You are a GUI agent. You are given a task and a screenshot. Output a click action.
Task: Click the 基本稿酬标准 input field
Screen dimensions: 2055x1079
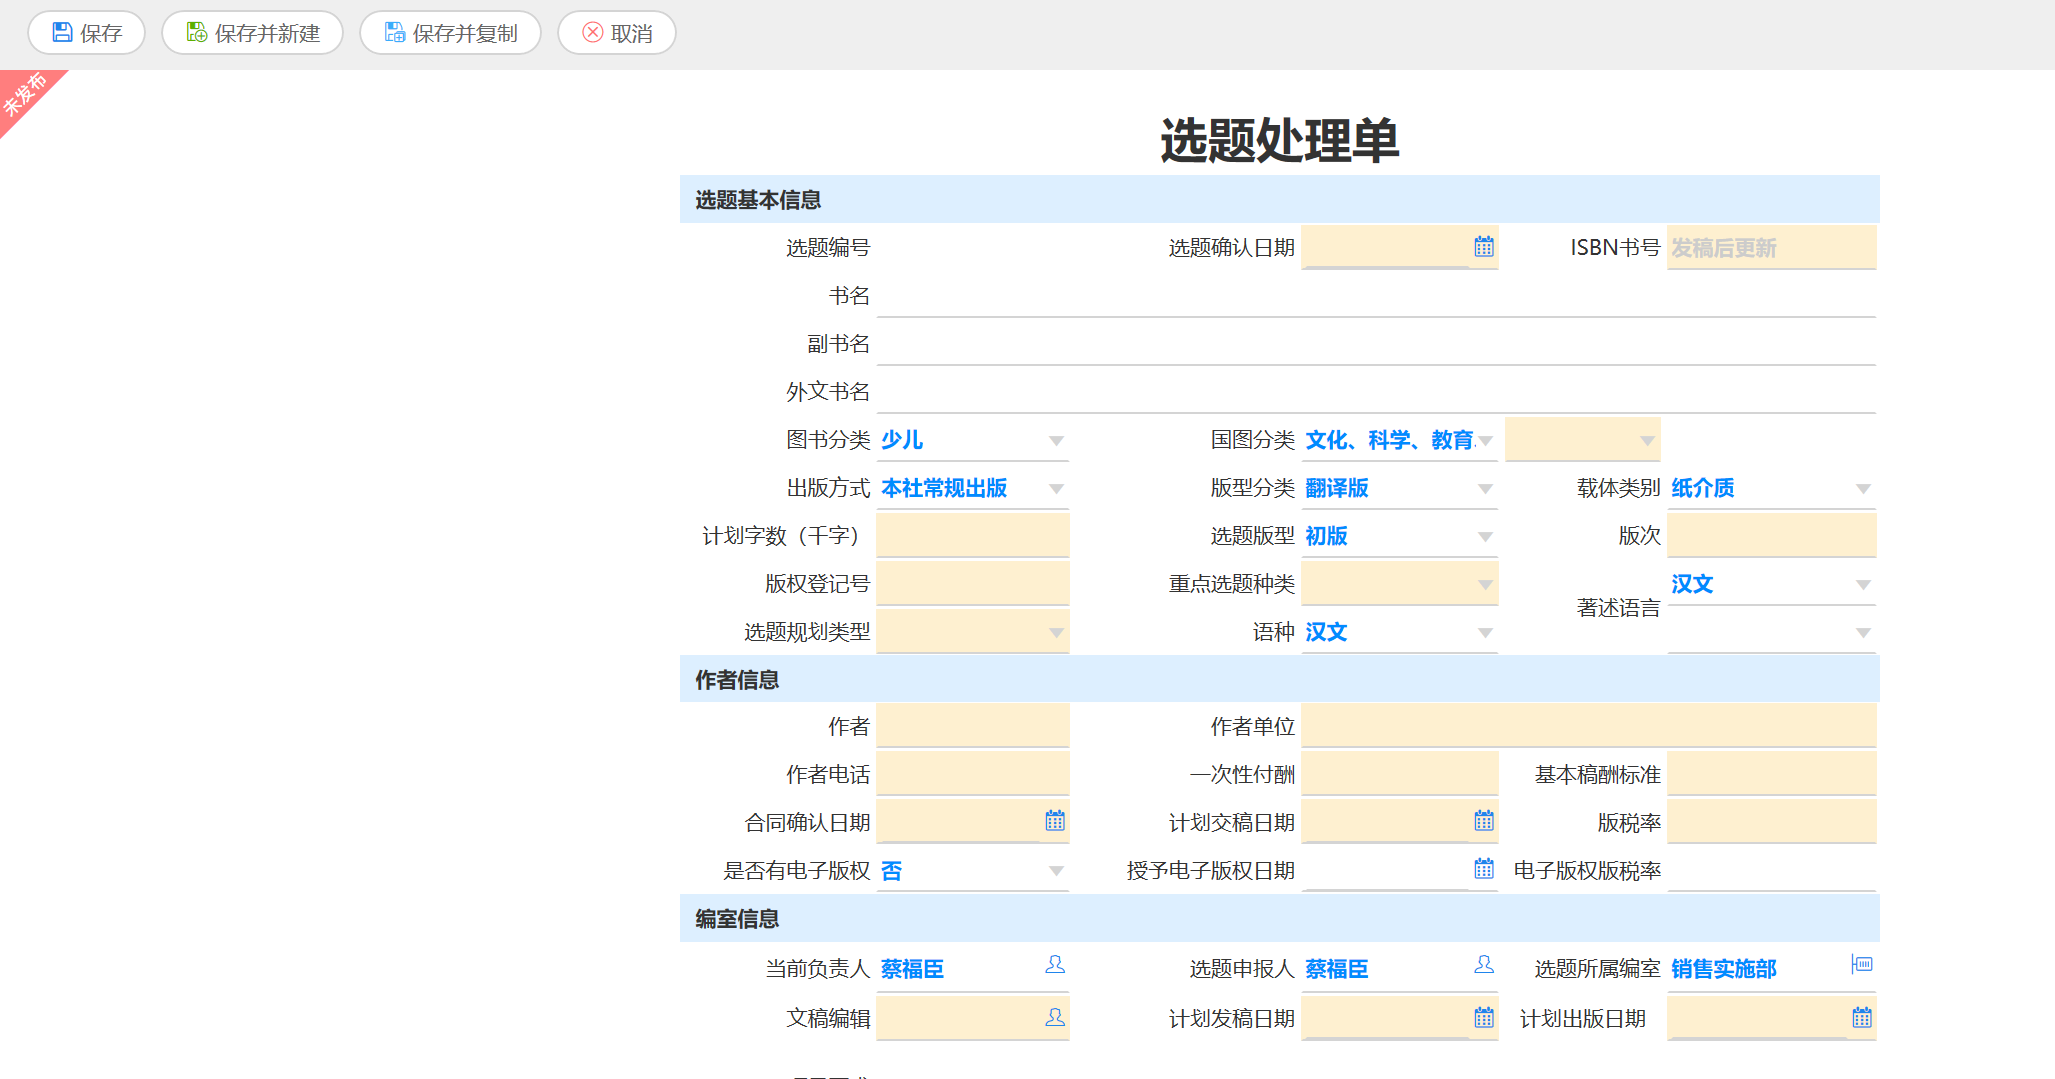[x=1771, y=774]
